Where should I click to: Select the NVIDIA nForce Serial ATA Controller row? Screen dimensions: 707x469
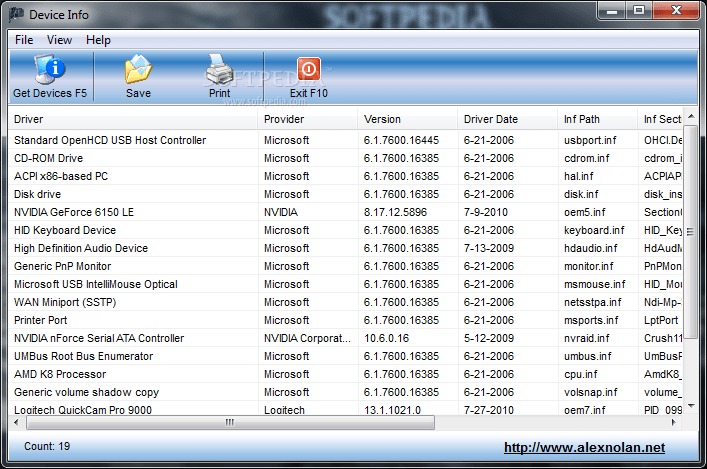click(x=345, y=338)
